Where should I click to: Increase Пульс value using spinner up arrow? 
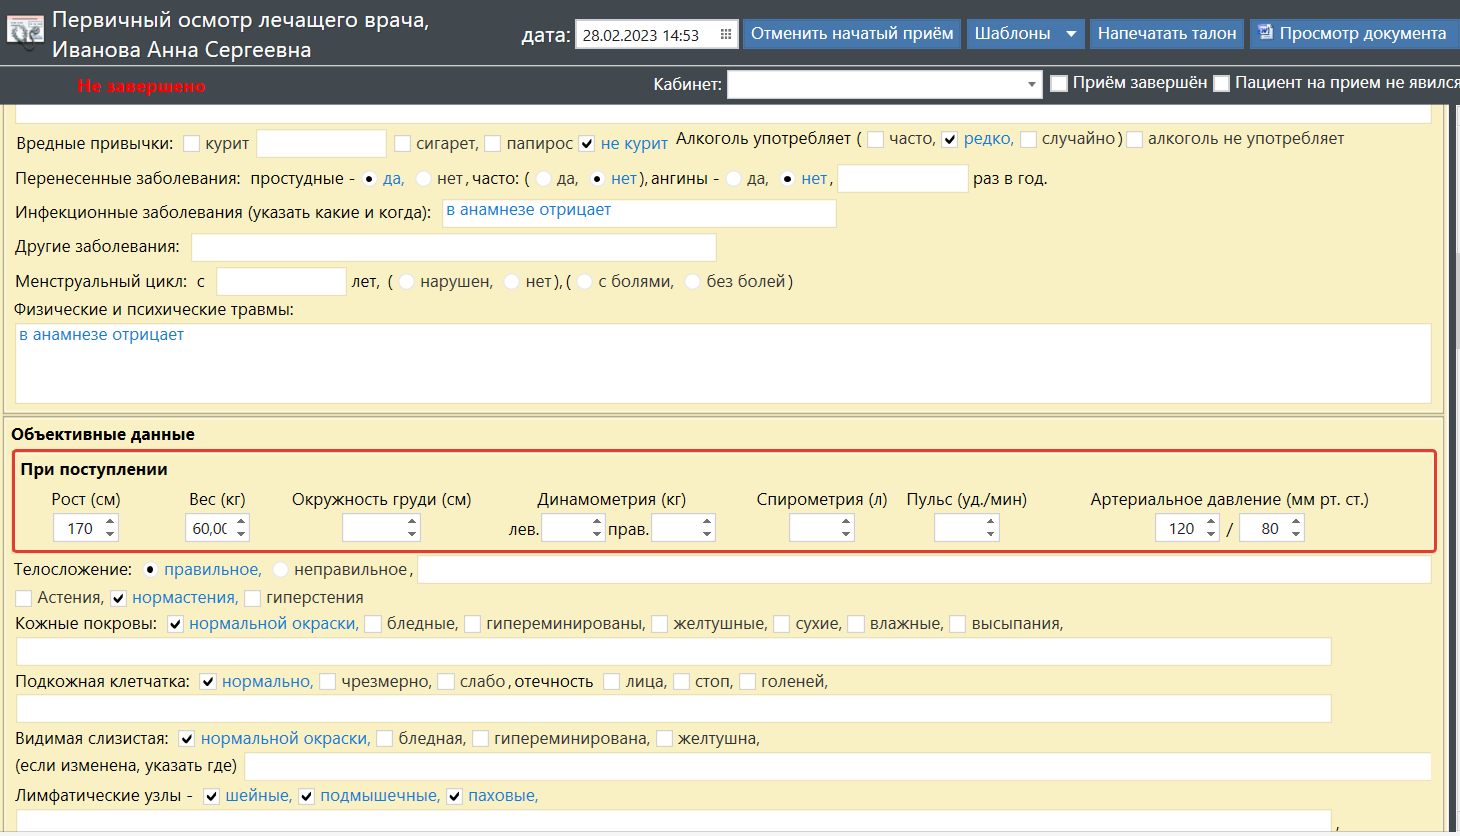[x=990, y=522]
